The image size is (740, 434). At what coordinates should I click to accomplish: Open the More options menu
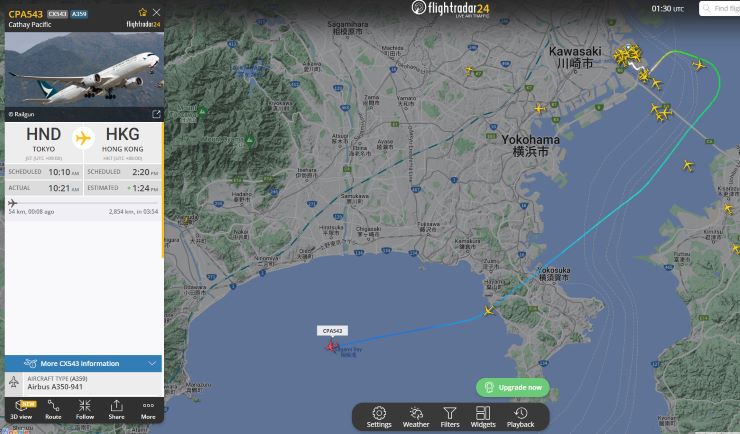click(x=148, y=409)
